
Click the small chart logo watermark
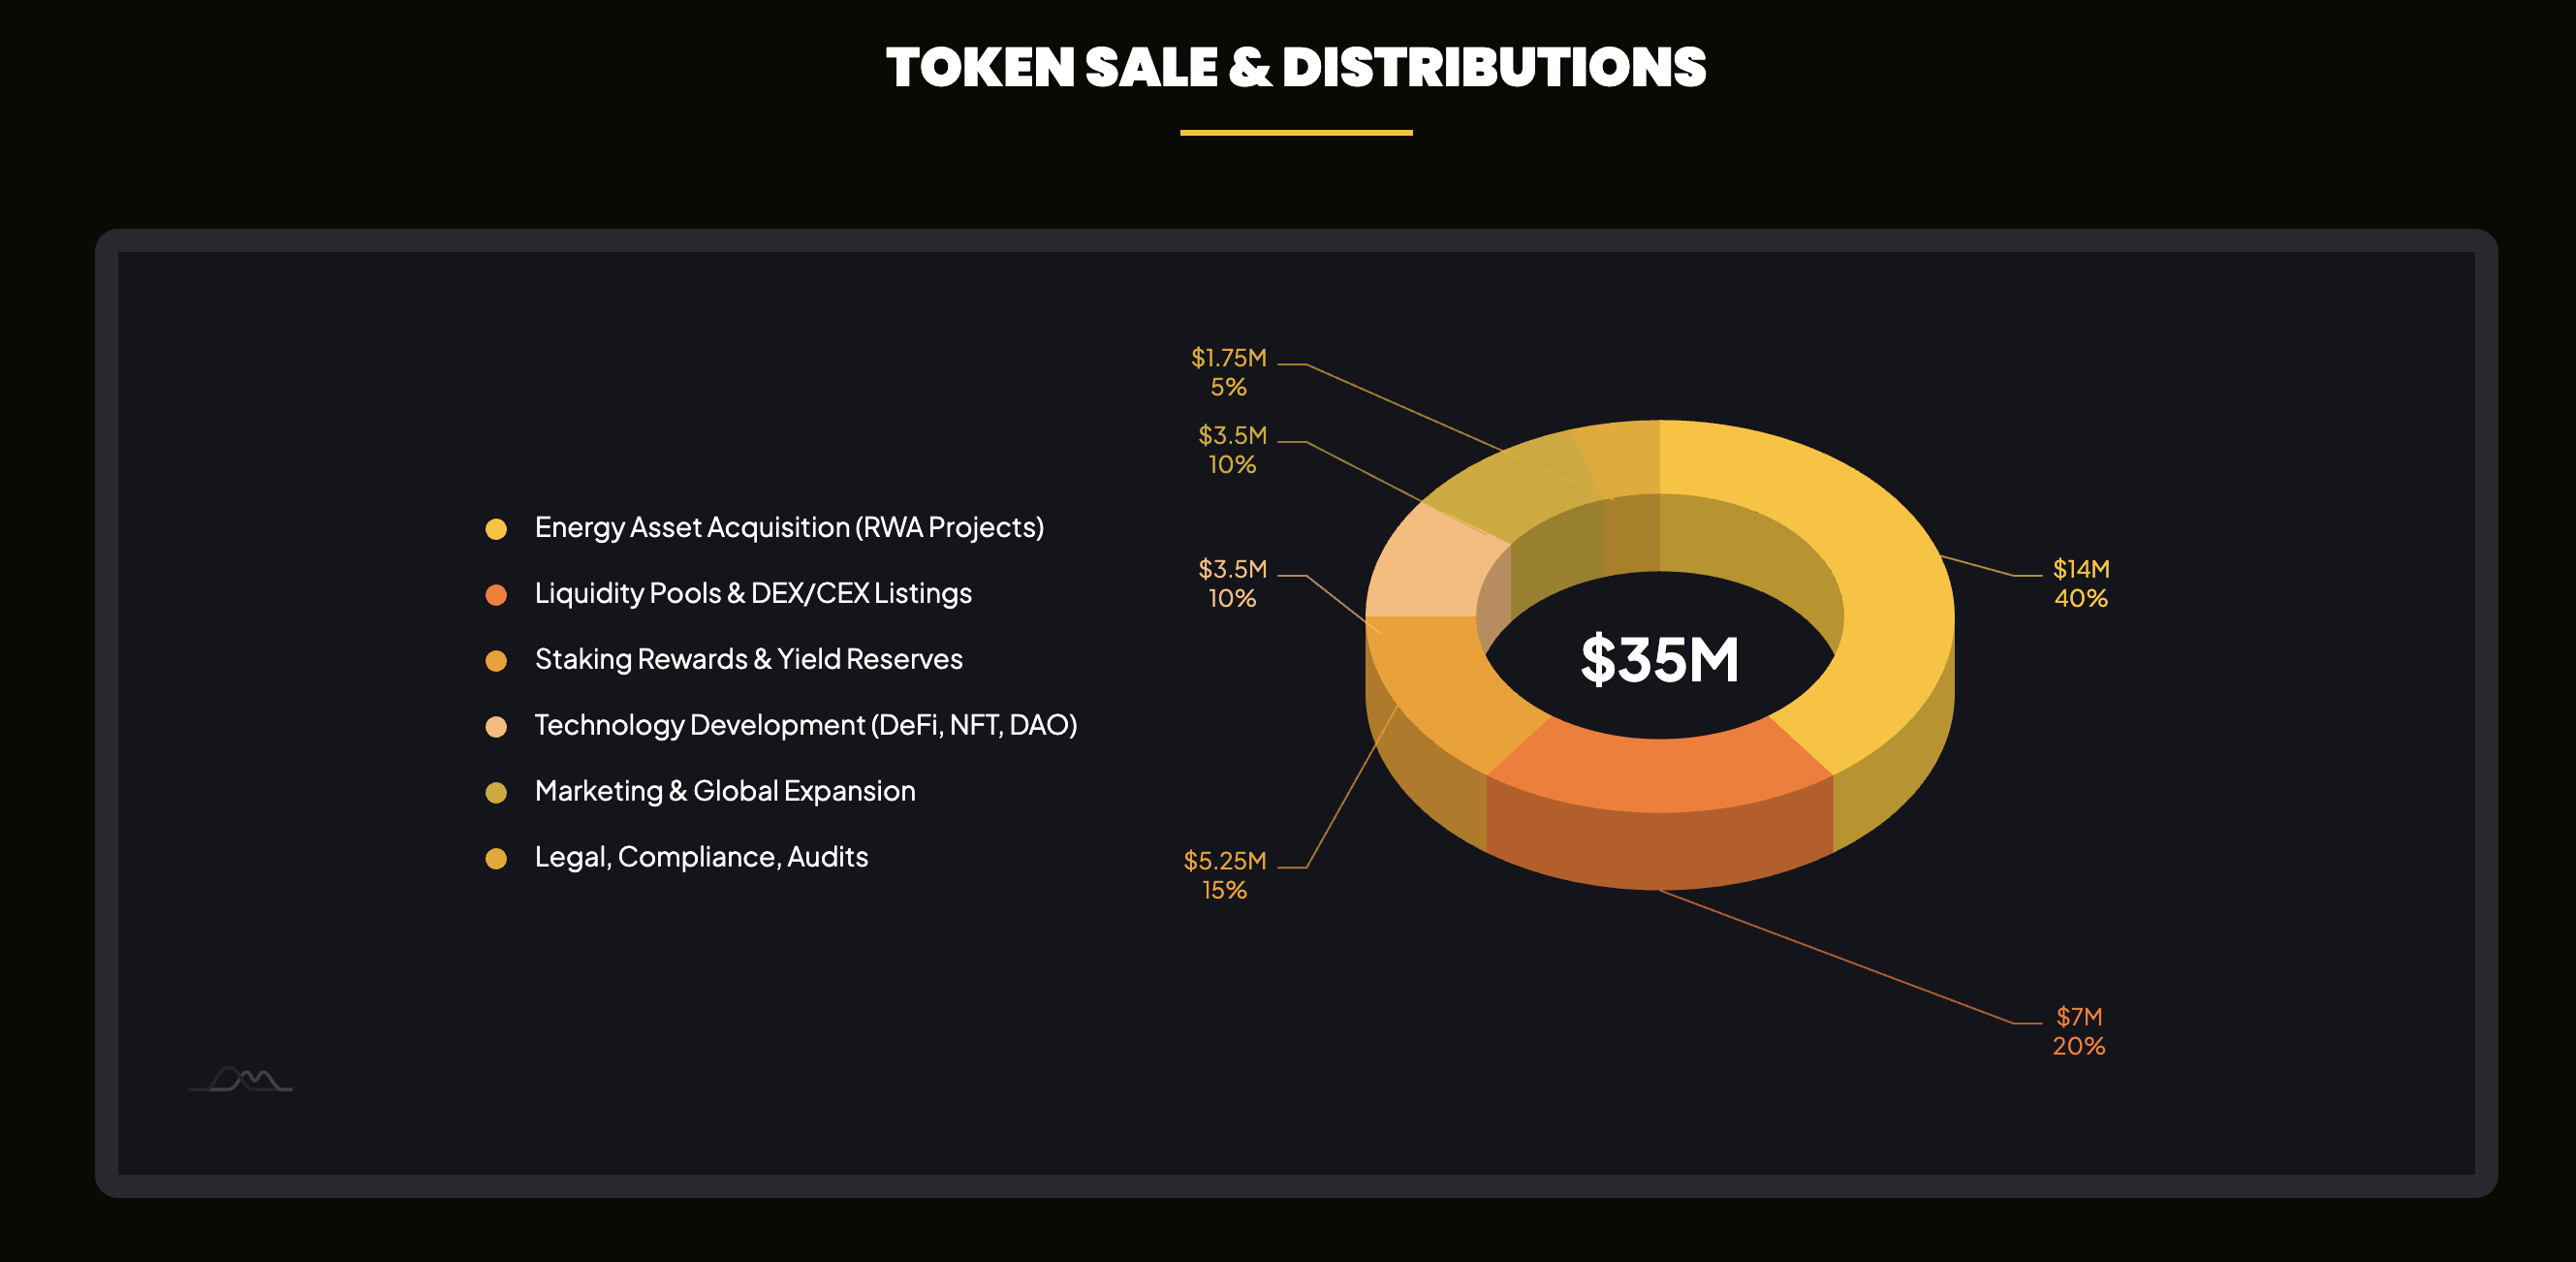click(241, 1079)
